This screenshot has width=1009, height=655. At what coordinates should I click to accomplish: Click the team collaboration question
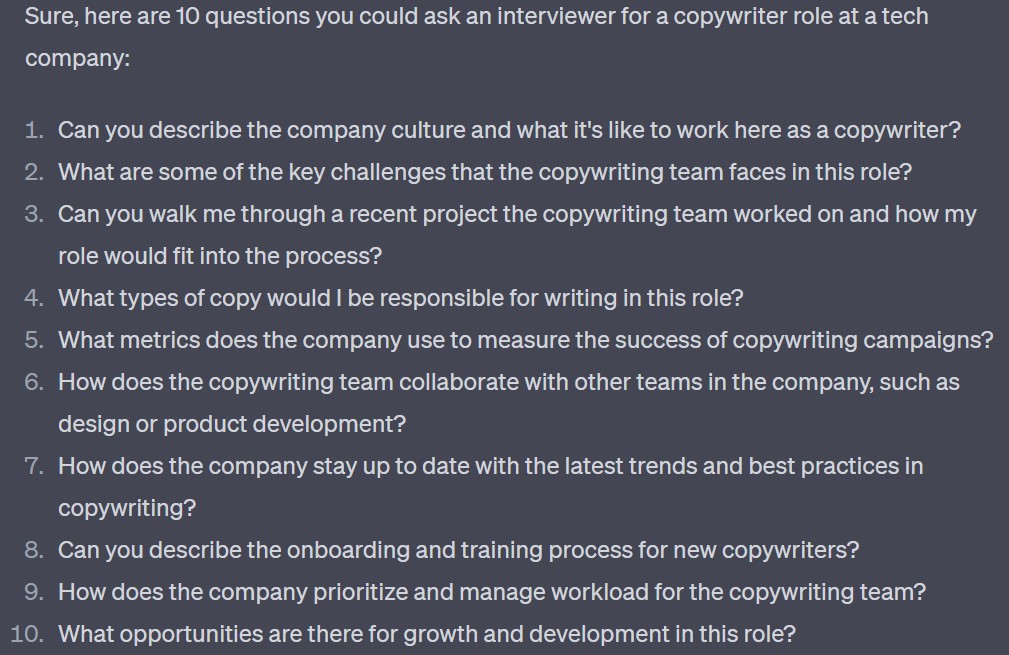[508, 383]
